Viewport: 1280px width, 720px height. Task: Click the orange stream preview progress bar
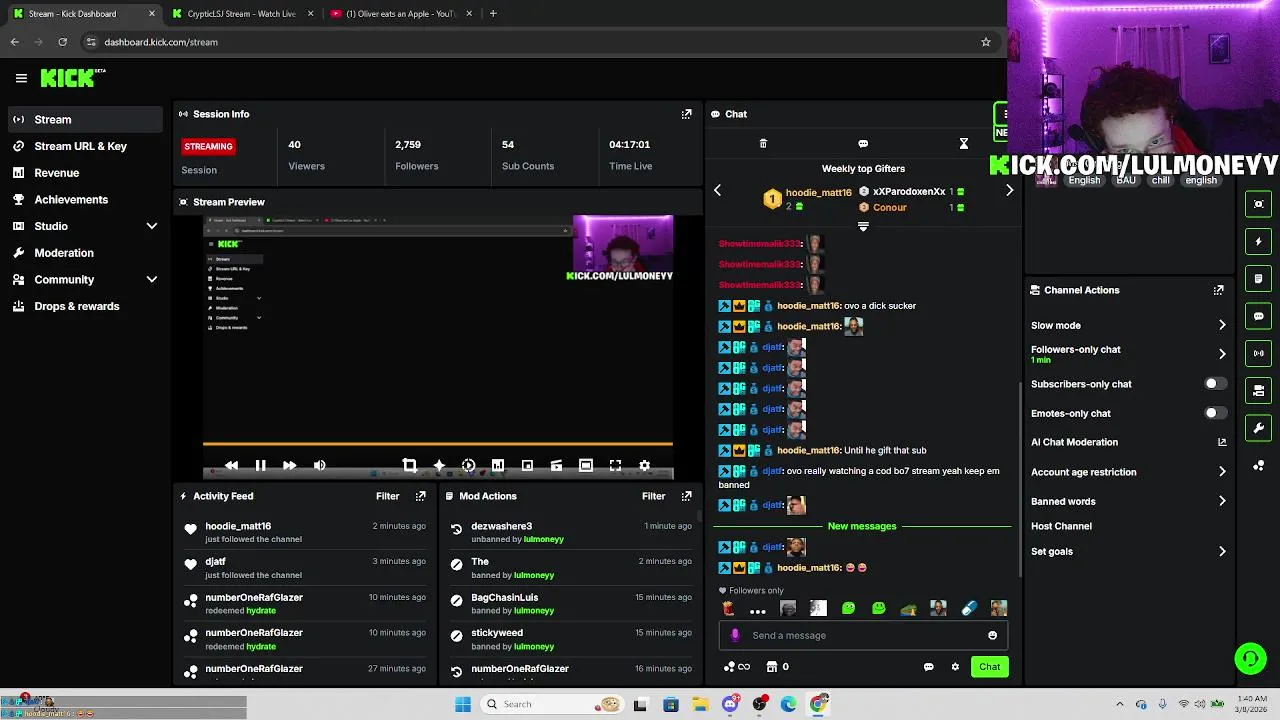pyautogui.click(x=437, y=443)
